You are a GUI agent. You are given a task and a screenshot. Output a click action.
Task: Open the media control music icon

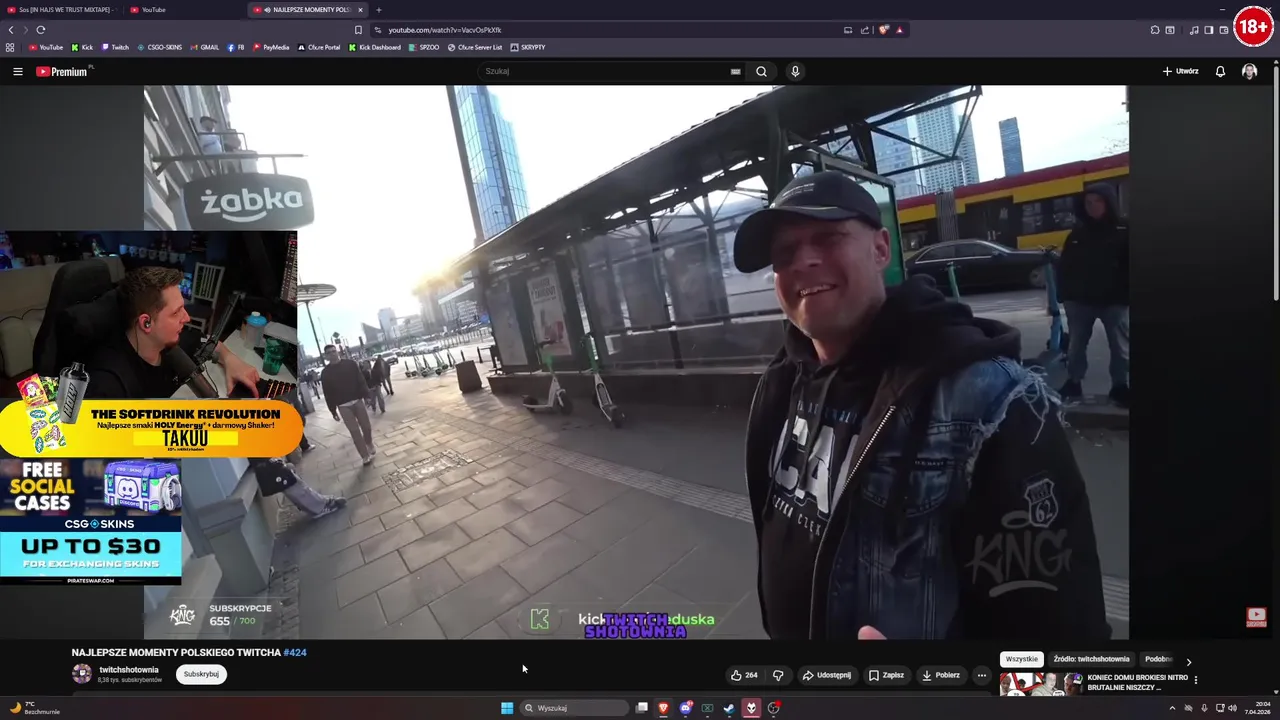tap(1194, 30)
